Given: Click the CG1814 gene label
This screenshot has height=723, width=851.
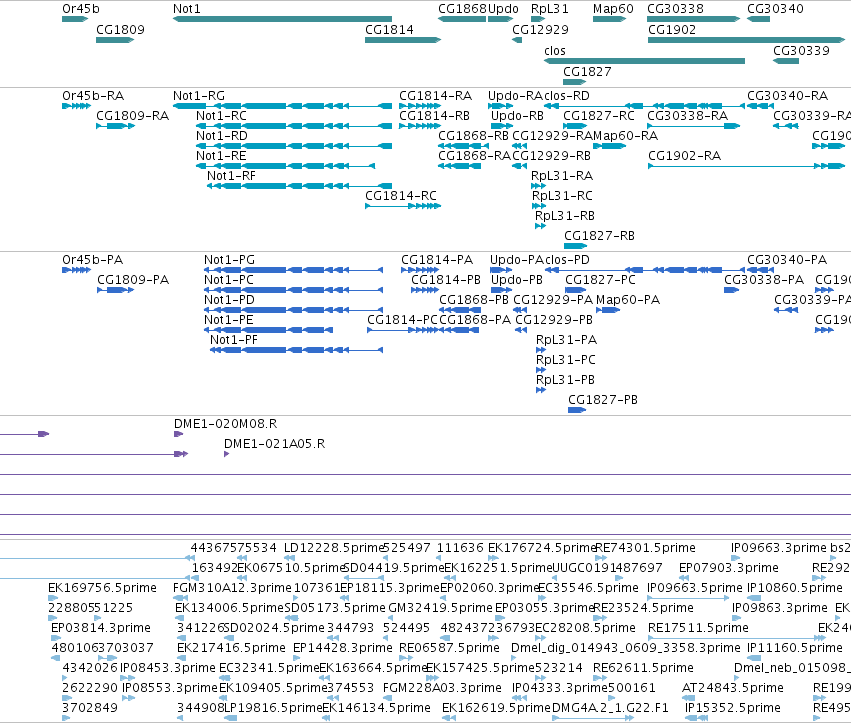Looking at the screenshot, I should [389, 29].
